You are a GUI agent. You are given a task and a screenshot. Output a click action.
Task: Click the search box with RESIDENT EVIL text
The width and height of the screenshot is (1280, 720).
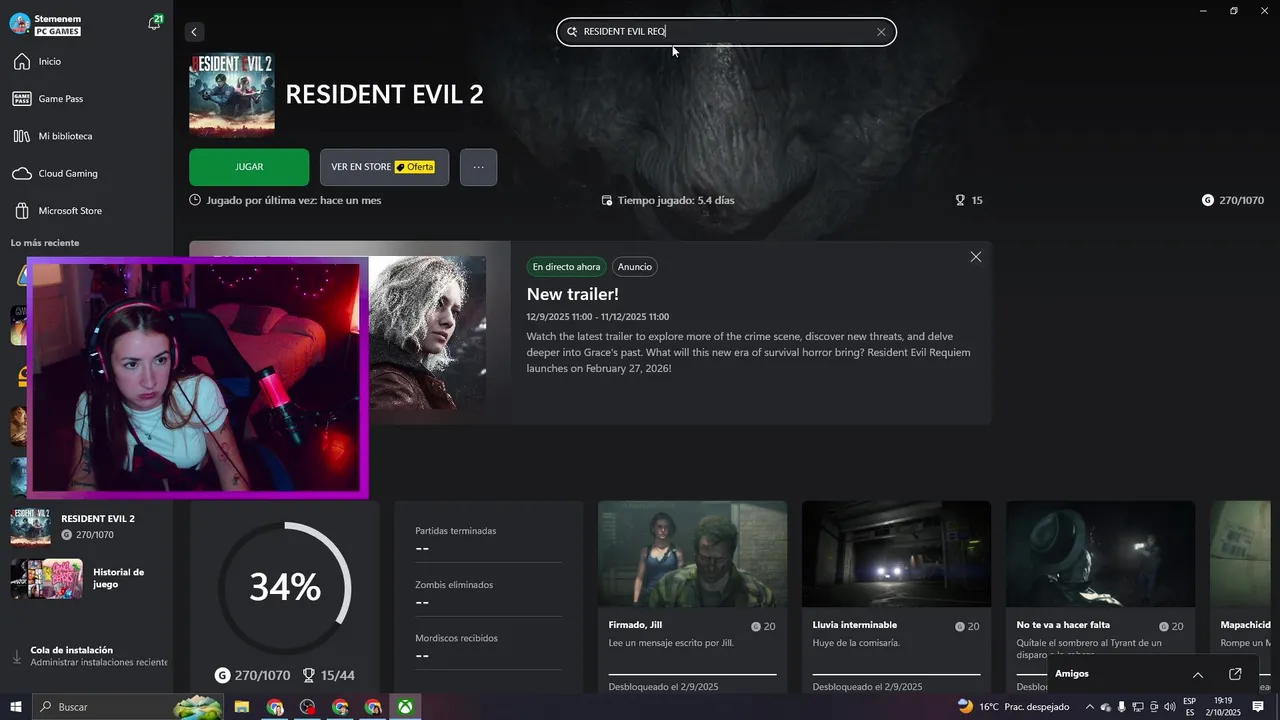click(x=726, y=32)
